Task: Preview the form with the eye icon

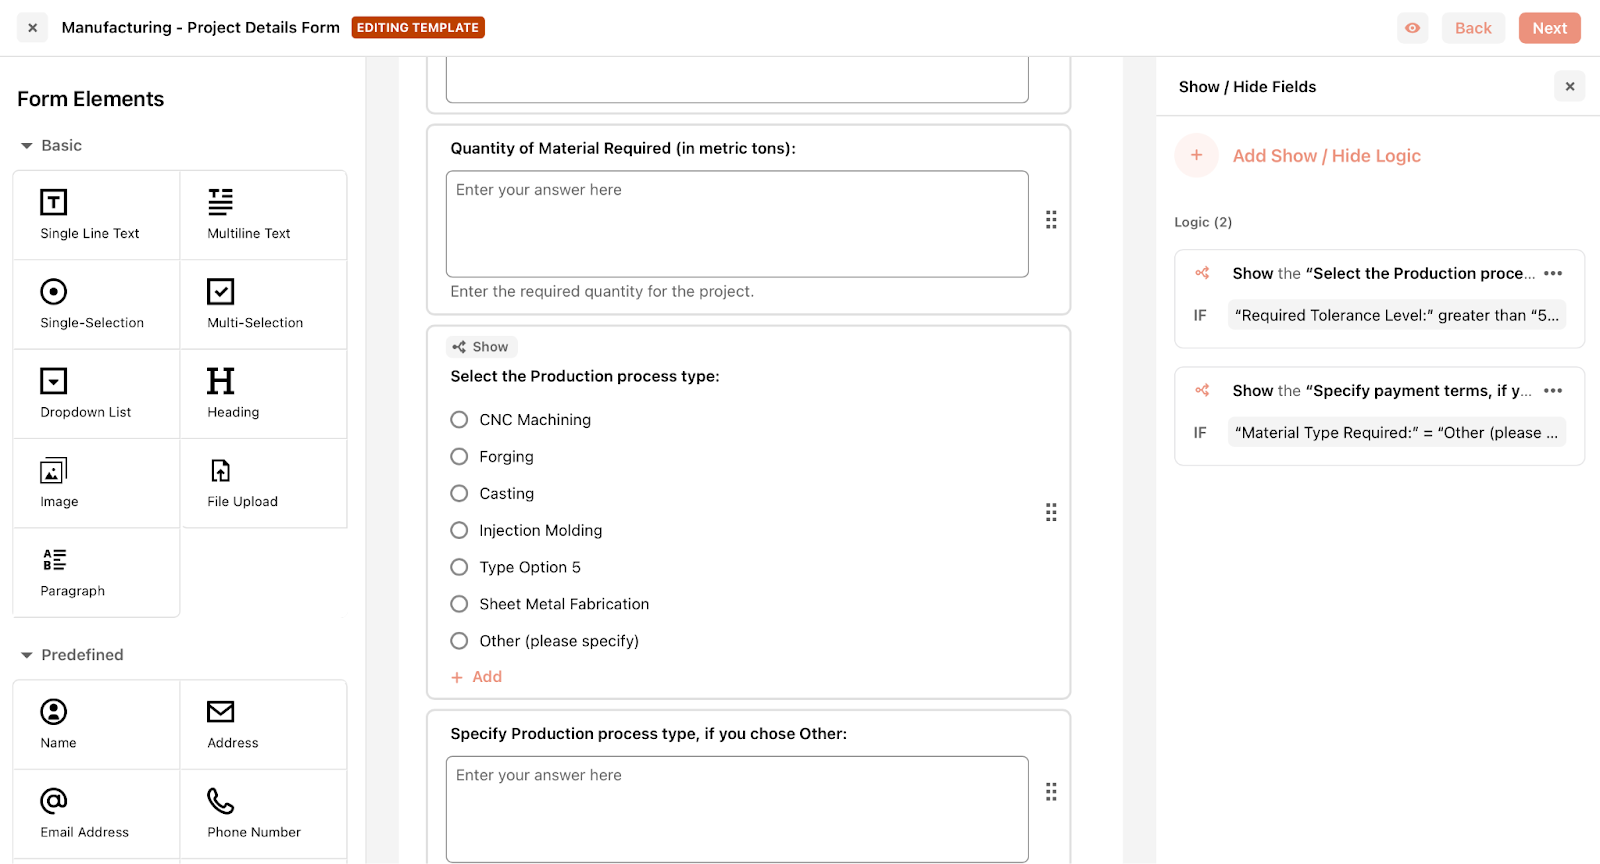Action: (x=1412, y=28)
